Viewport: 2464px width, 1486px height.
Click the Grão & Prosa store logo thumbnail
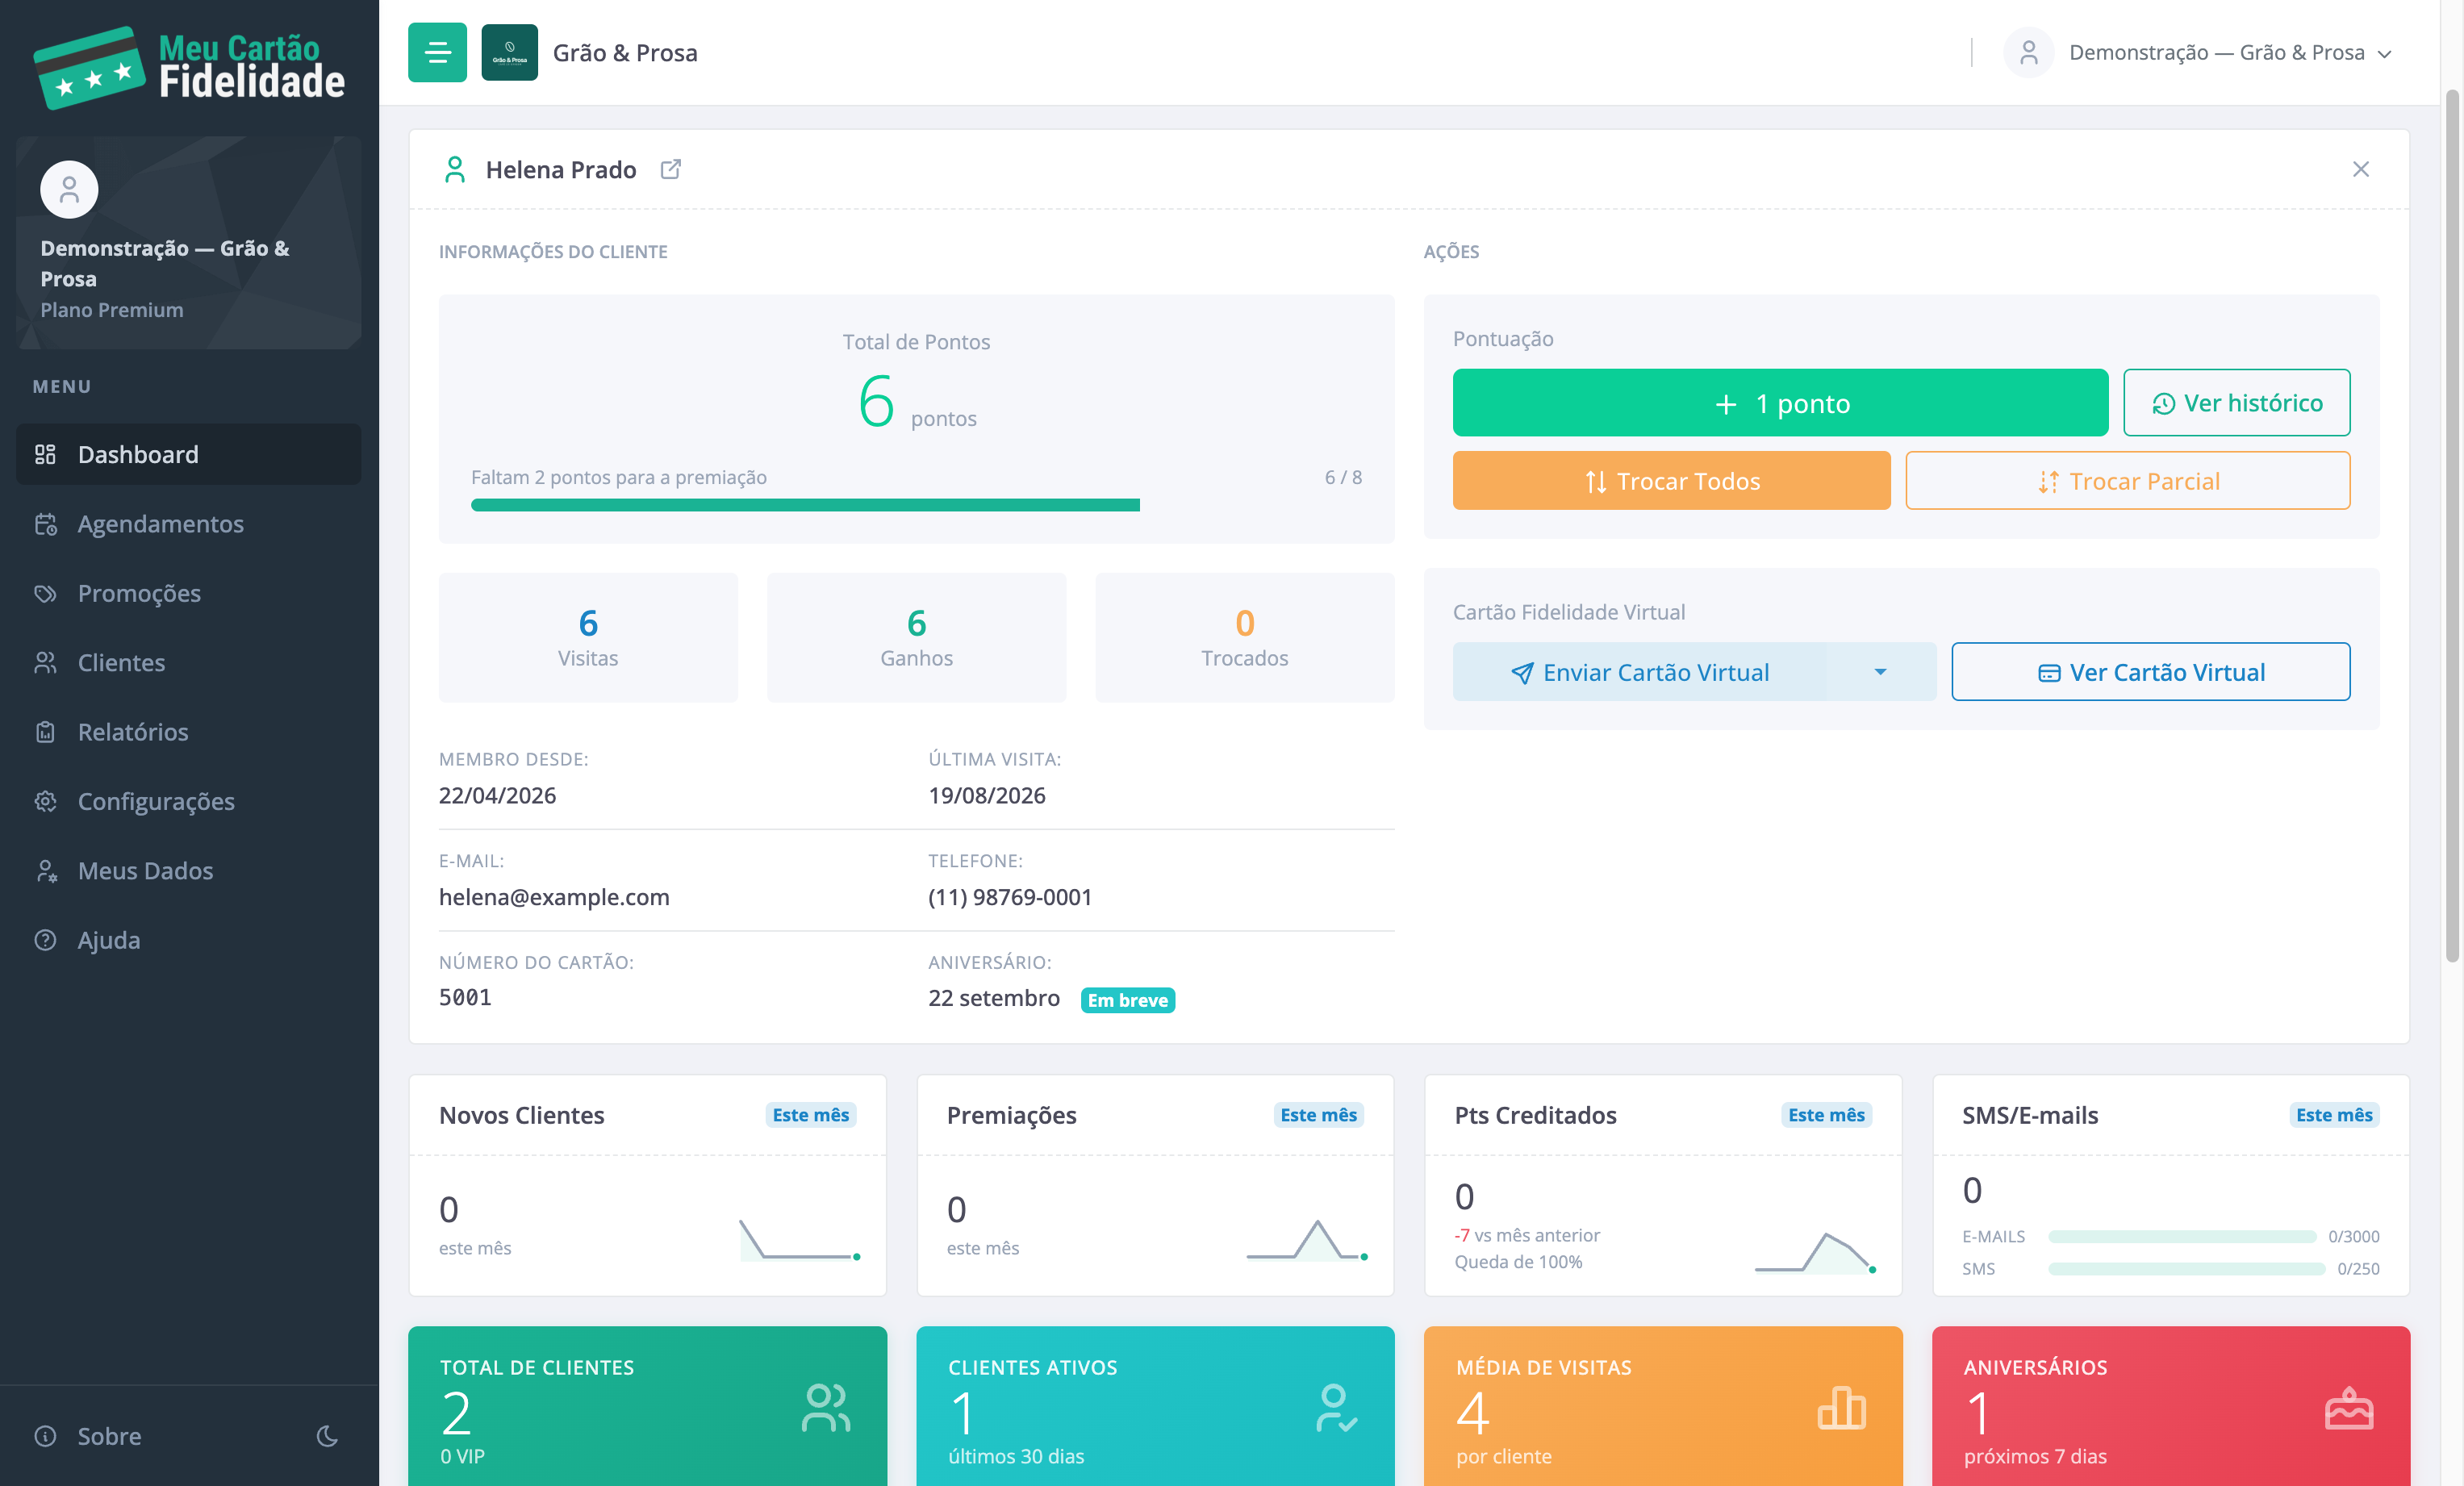(x=509, y=52)
